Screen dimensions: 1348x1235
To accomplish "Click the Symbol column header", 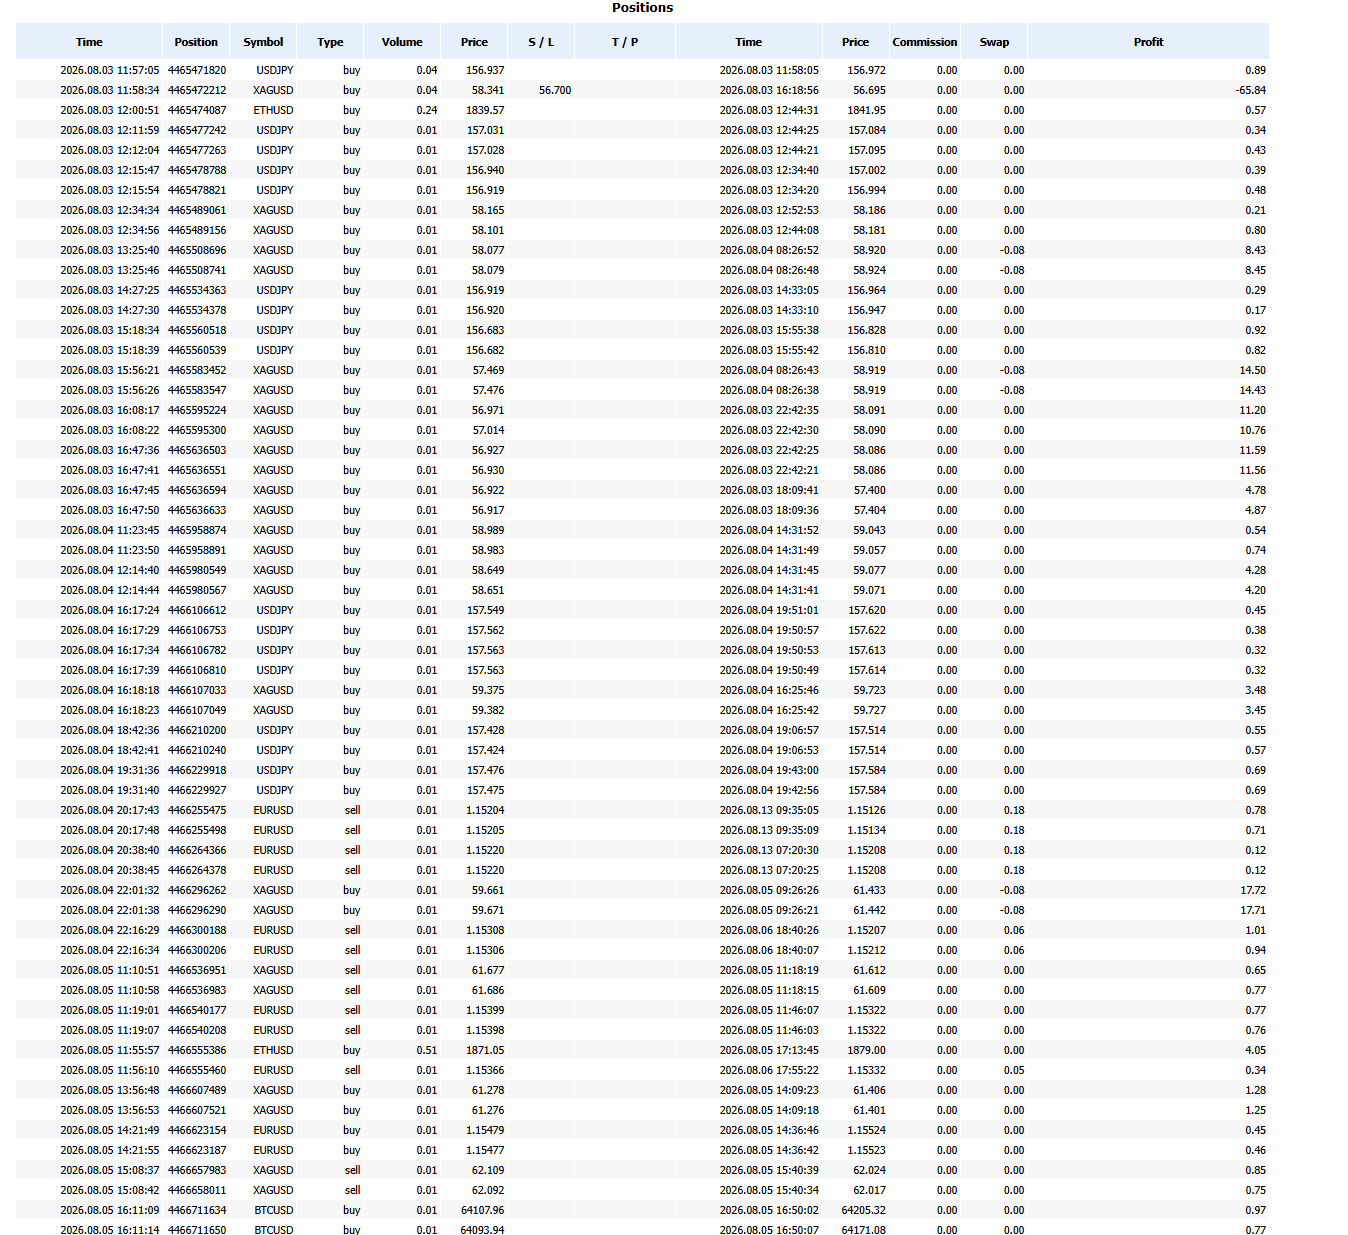I will pyautogui.click(x=263, y=42).
